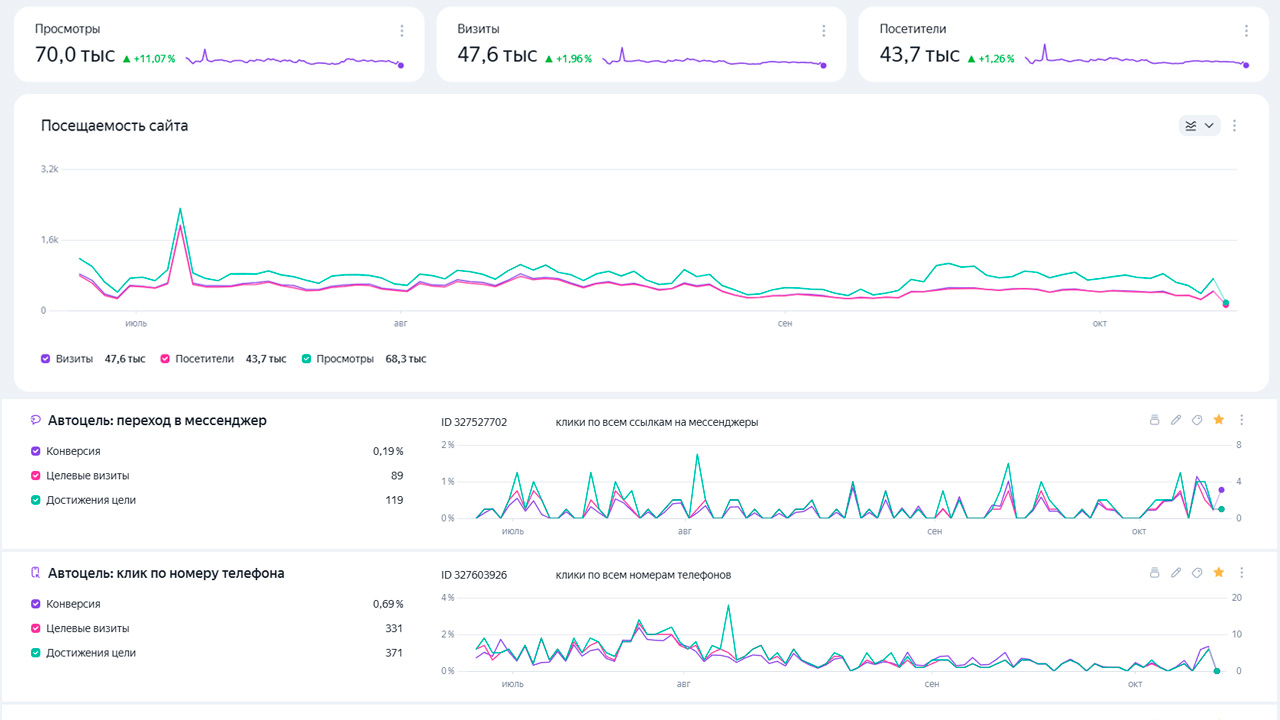Uncheck Конверсия for the messenger goal
Image resolution: width=1280 pixels, height=720 pixels.
click(x=36, y=451)
